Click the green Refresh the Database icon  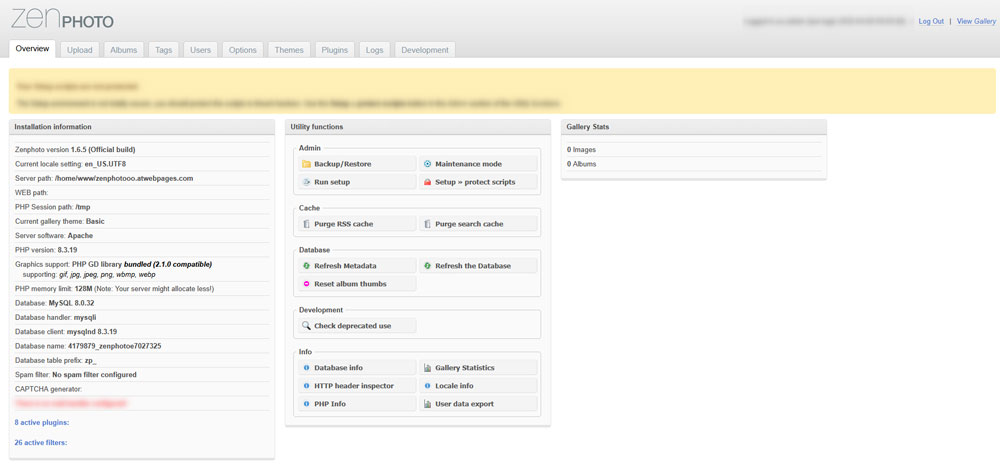pyautogui.click(x=427, y=265)
